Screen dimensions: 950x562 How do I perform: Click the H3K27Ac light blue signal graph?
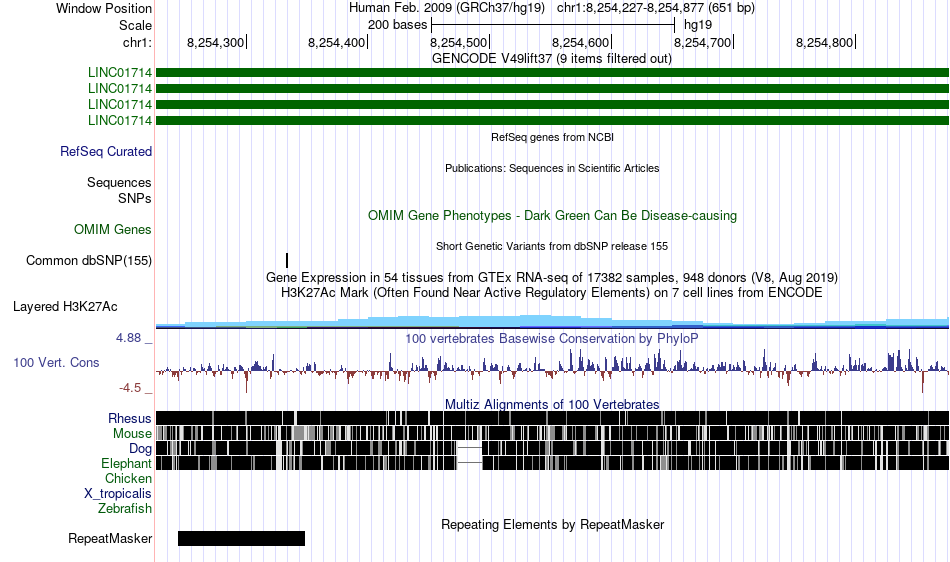(x=553, y=322)
